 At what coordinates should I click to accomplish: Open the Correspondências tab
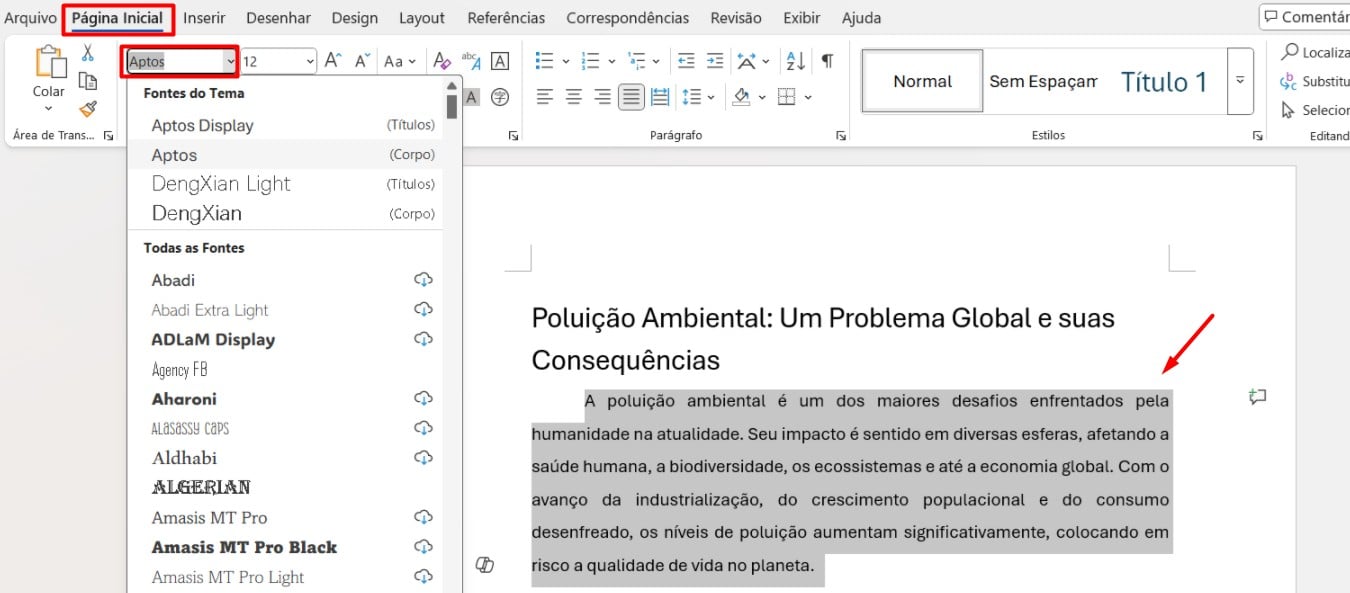pyautogui.click(x=628, y=18)
